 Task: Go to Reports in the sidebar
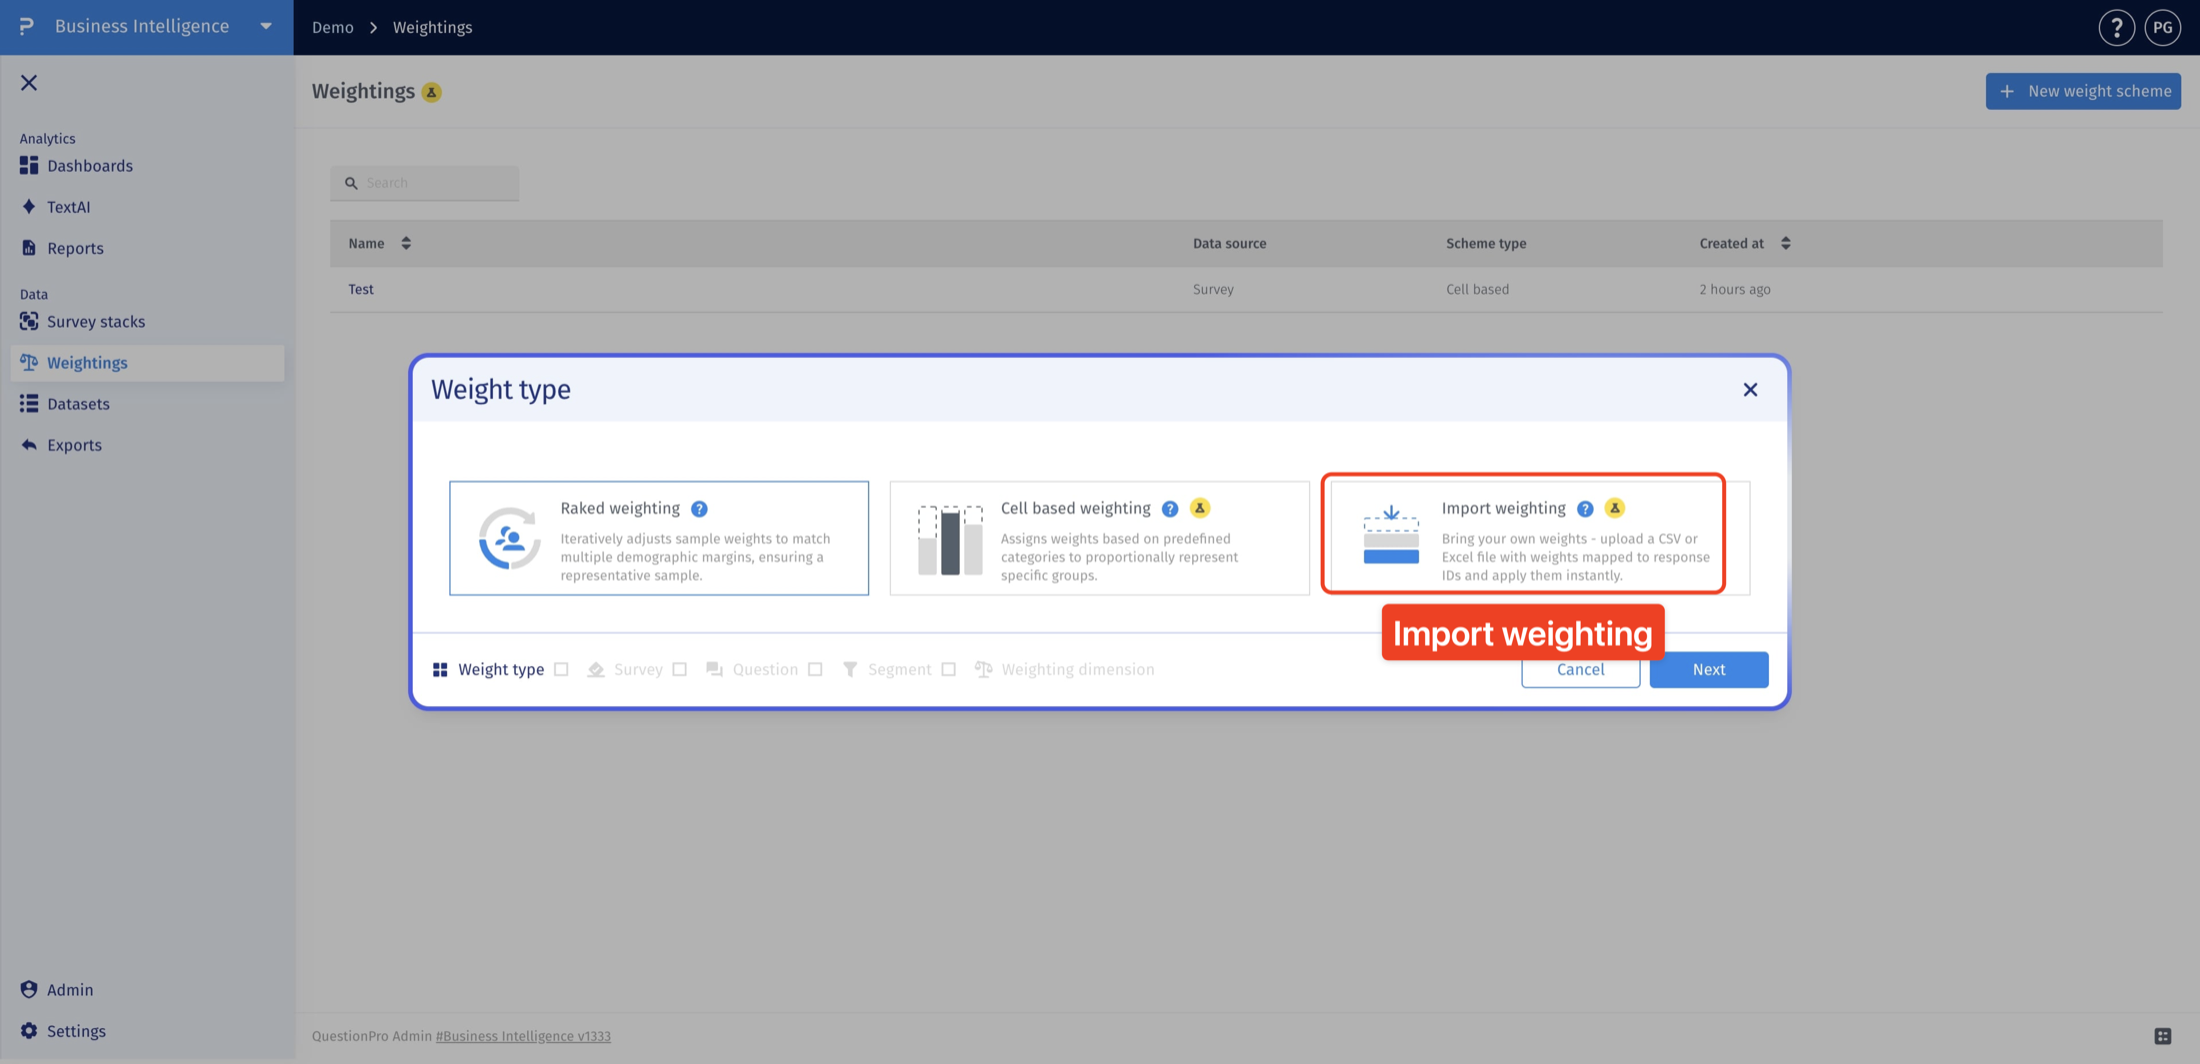click(x=75, y=248)
